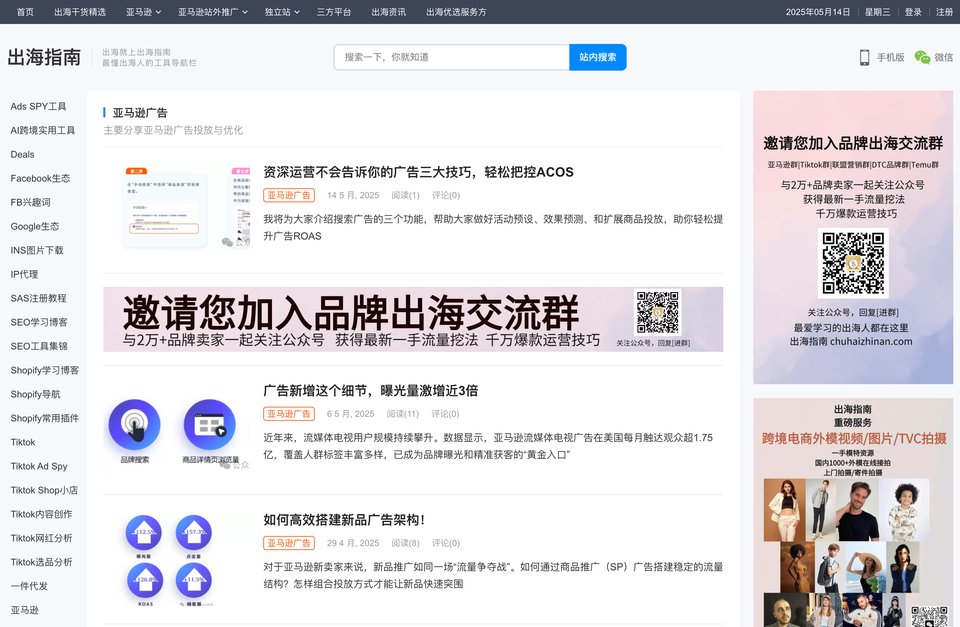960x627 pixels.
Task: Click the 登录 link
Action: tap(913, 12)
